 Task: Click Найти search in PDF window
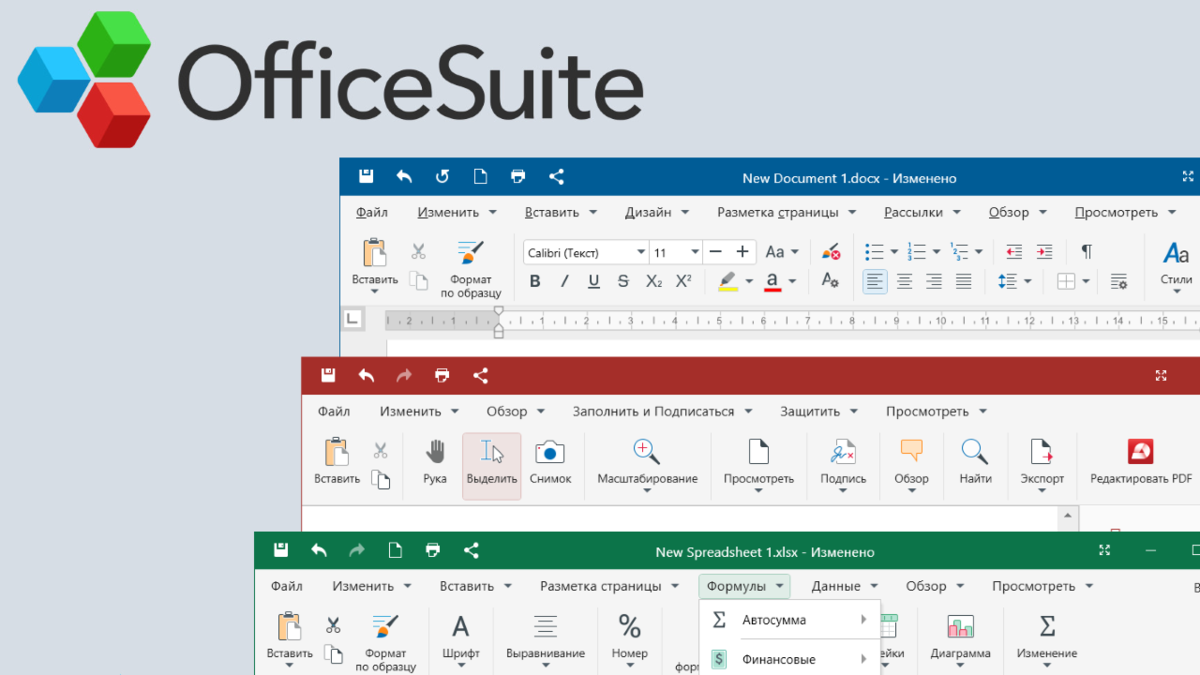975,463
